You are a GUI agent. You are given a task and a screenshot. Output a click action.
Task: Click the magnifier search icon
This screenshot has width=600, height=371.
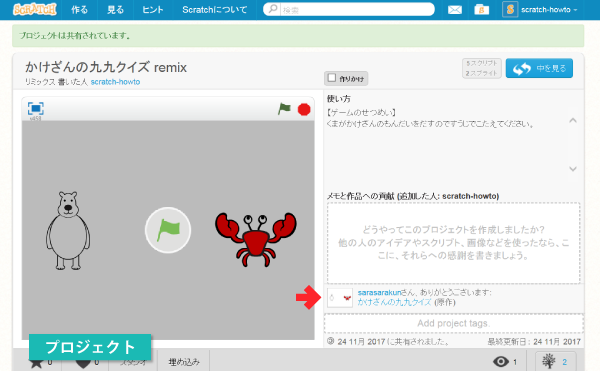click(272, 9)
